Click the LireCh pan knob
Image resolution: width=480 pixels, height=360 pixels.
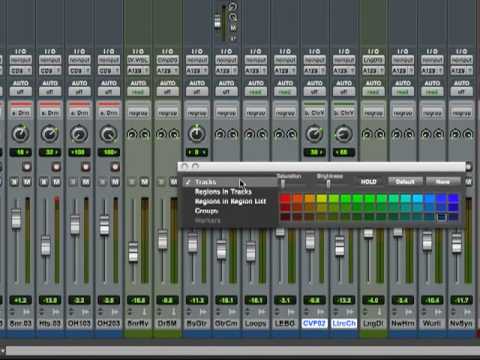point(344,134)
